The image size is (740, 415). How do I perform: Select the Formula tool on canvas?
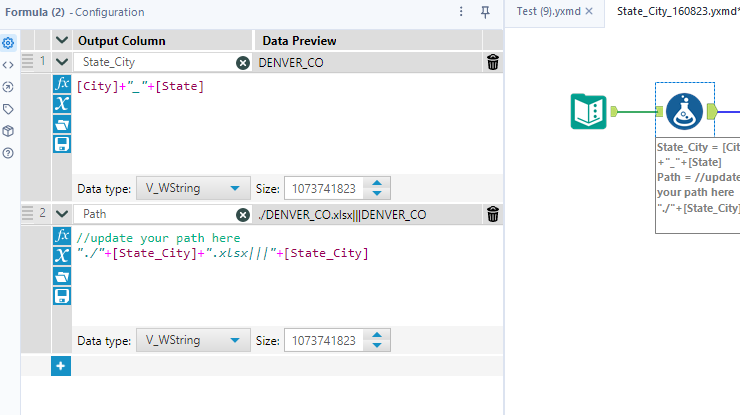685,111
